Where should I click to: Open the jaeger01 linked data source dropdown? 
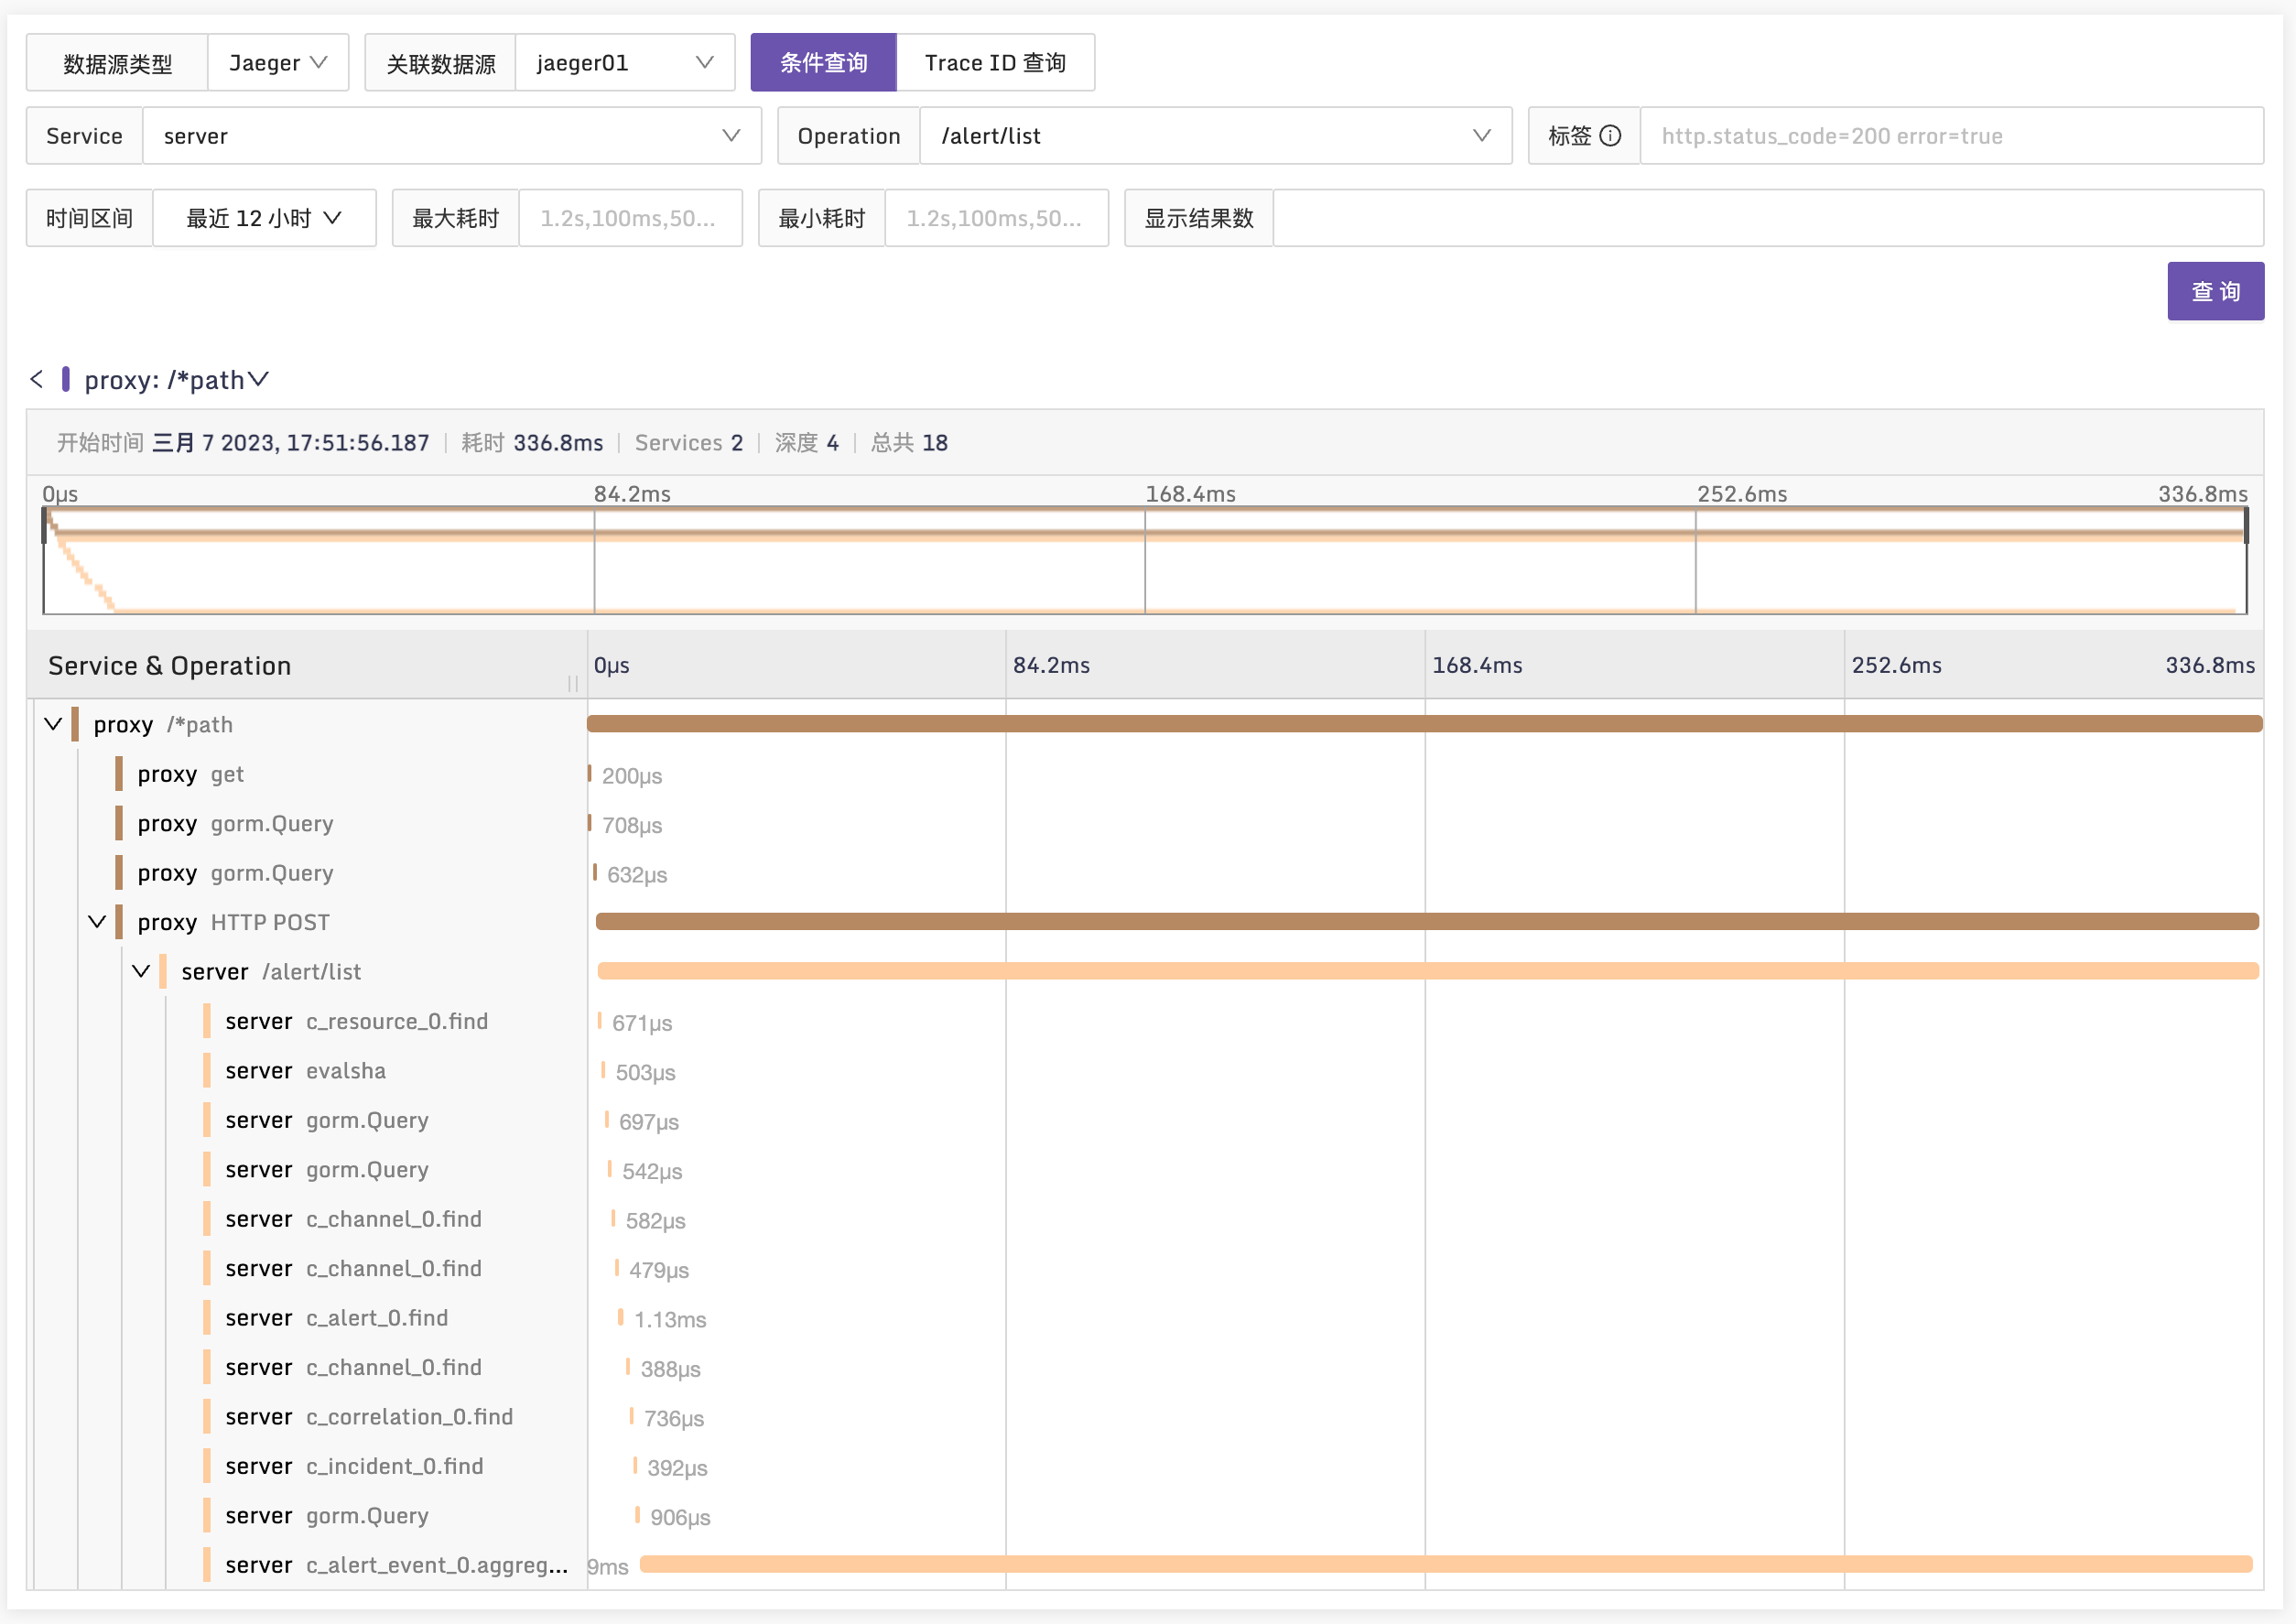tap(625, 63)
